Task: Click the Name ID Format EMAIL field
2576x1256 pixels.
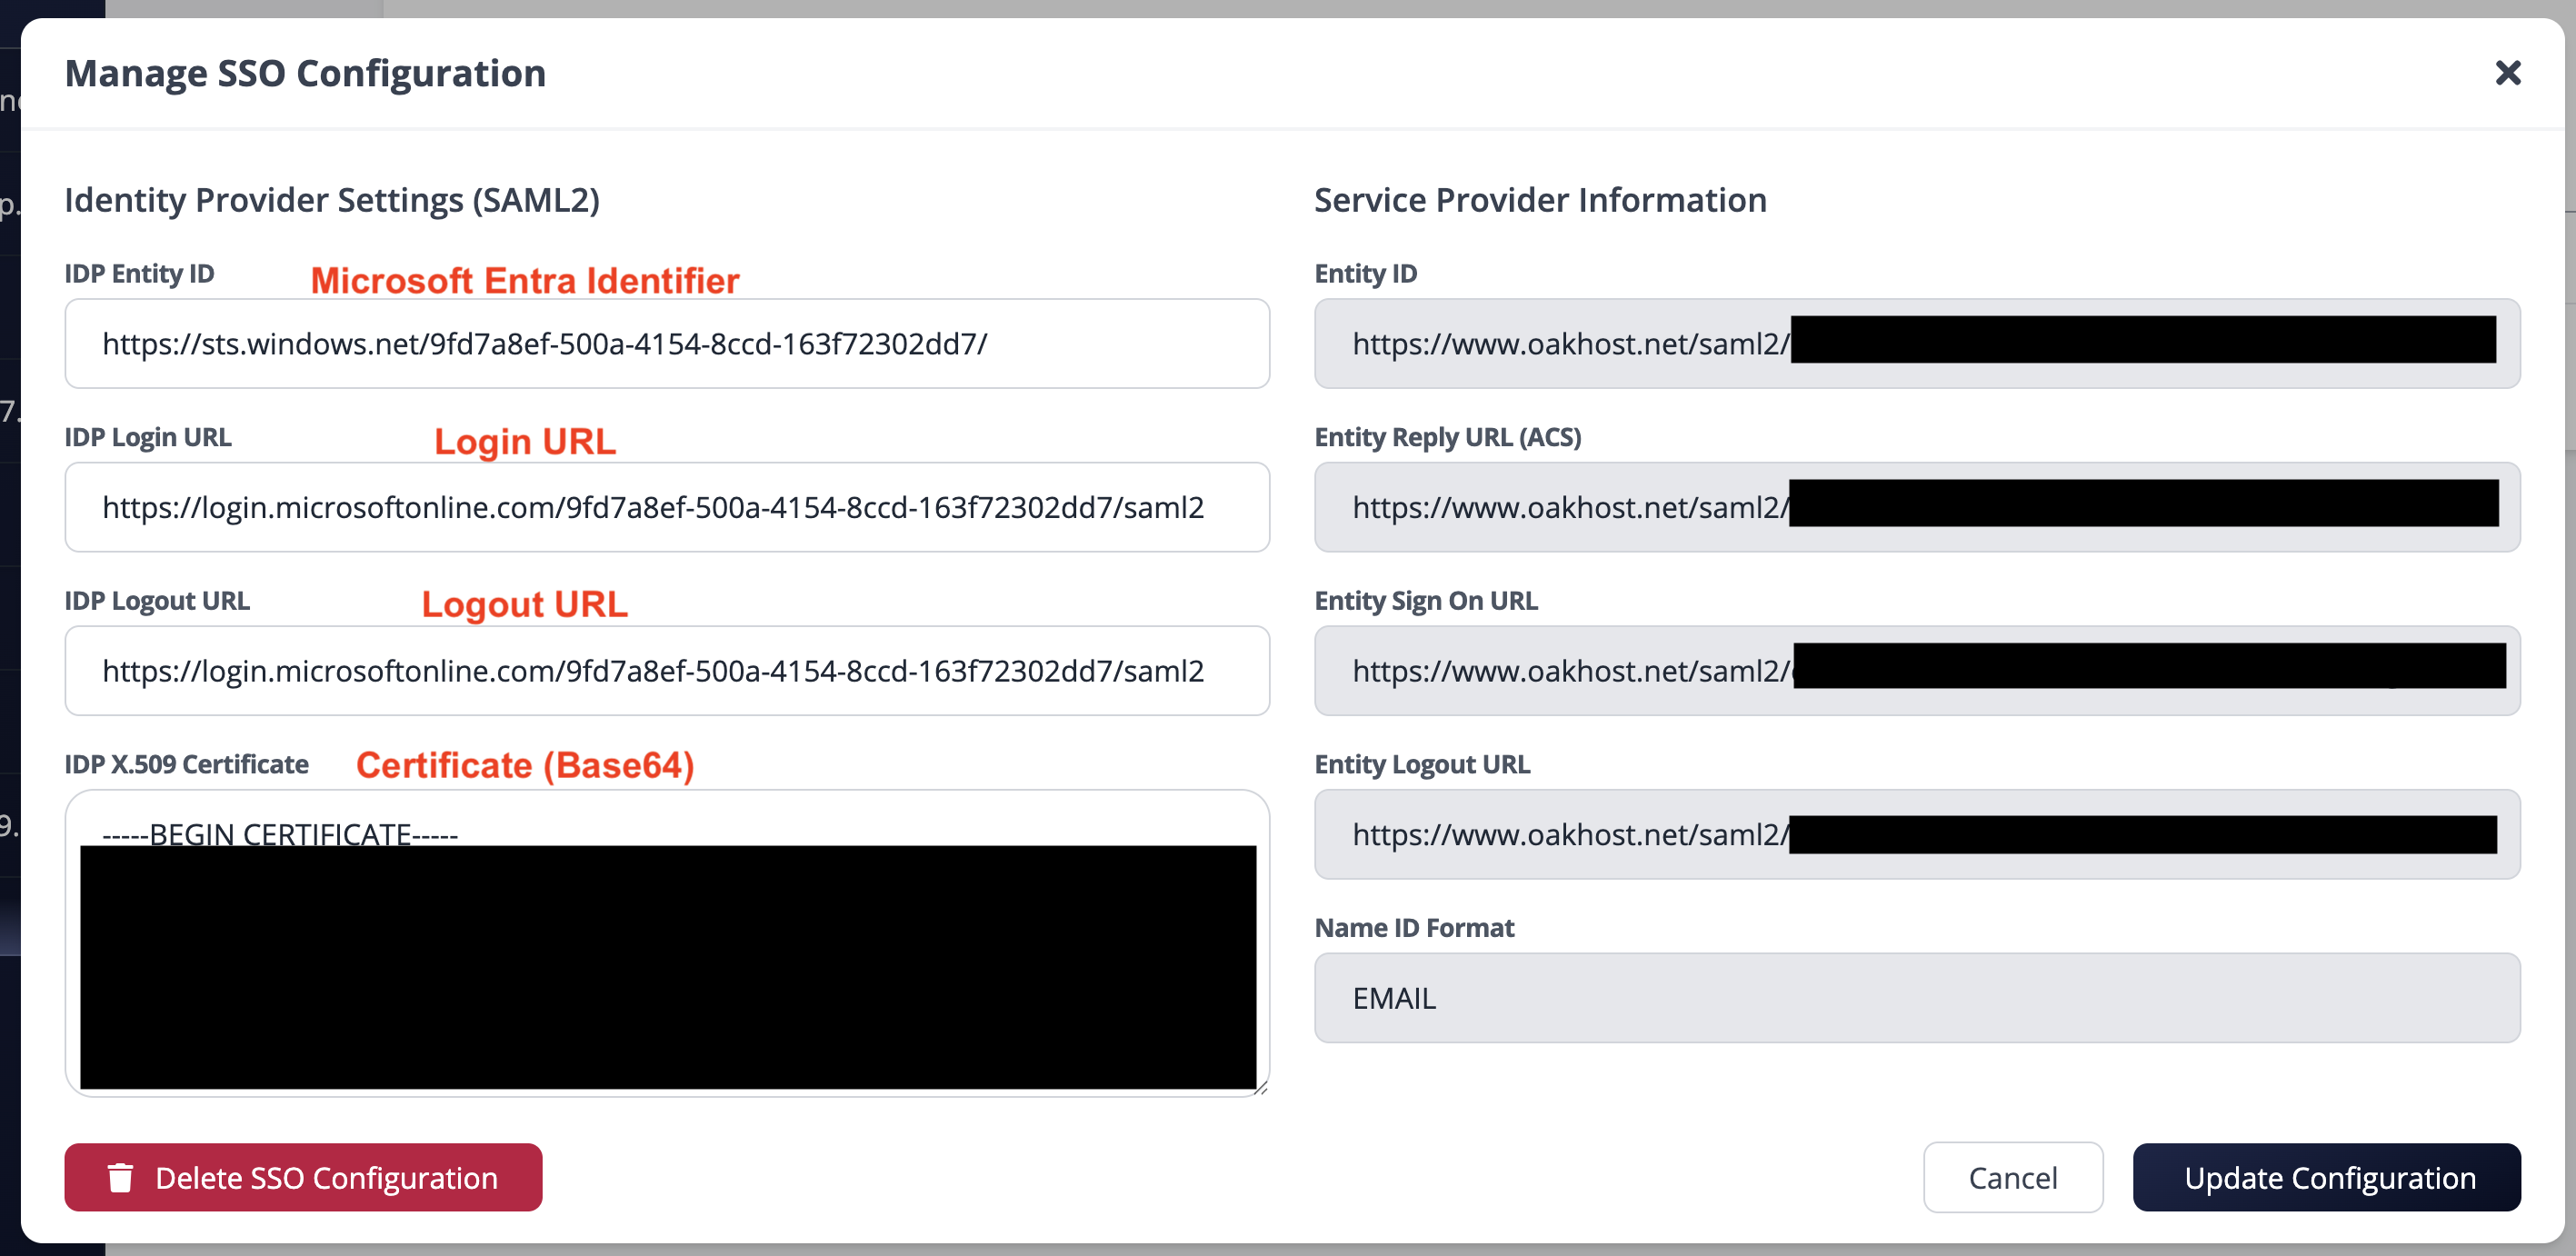Action: click(1916, 998)
